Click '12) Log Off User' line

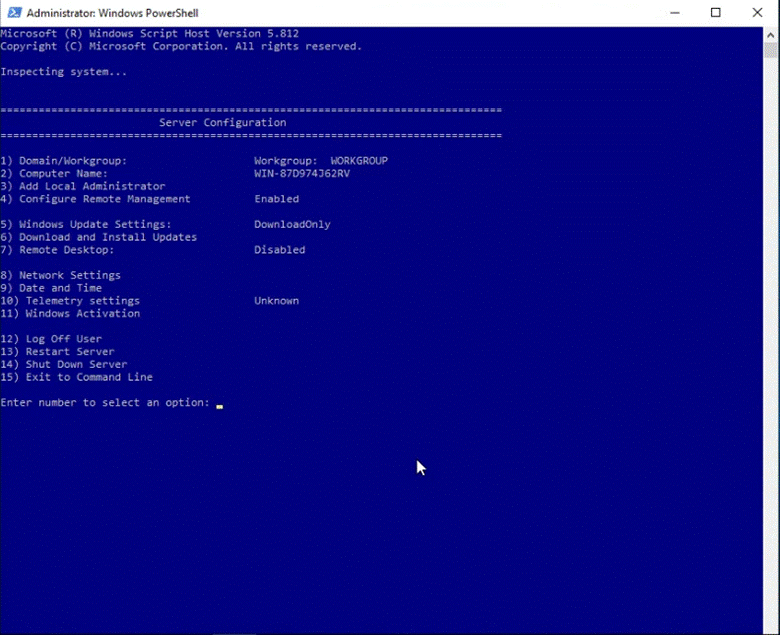pos(51,339)
